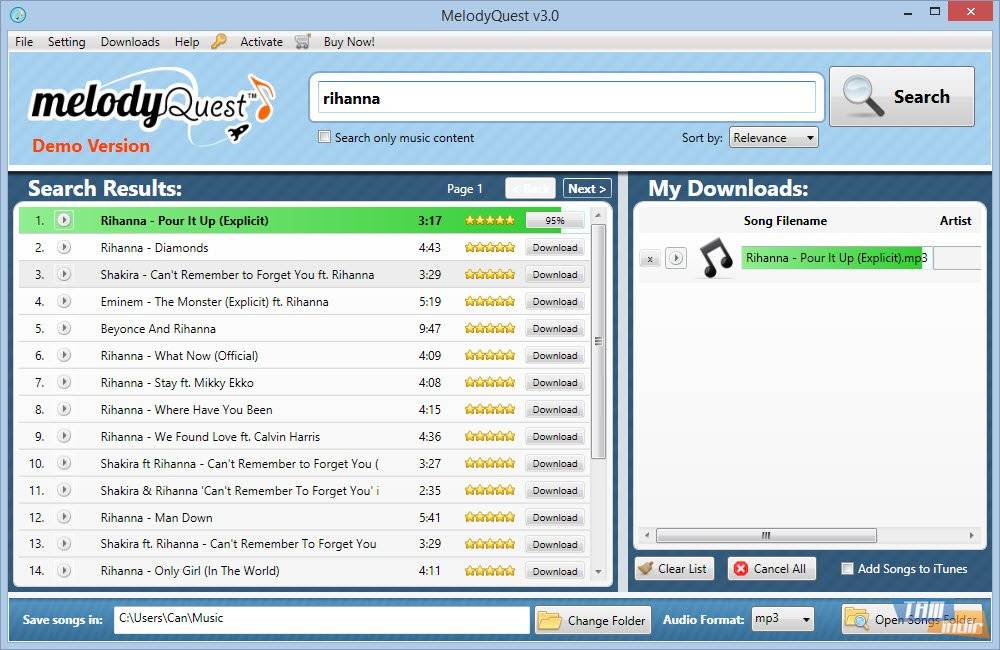This screenshot has width=1000, height=650.
Task: Remove Pour It Up from downloads list
Action: click(649, 259)
